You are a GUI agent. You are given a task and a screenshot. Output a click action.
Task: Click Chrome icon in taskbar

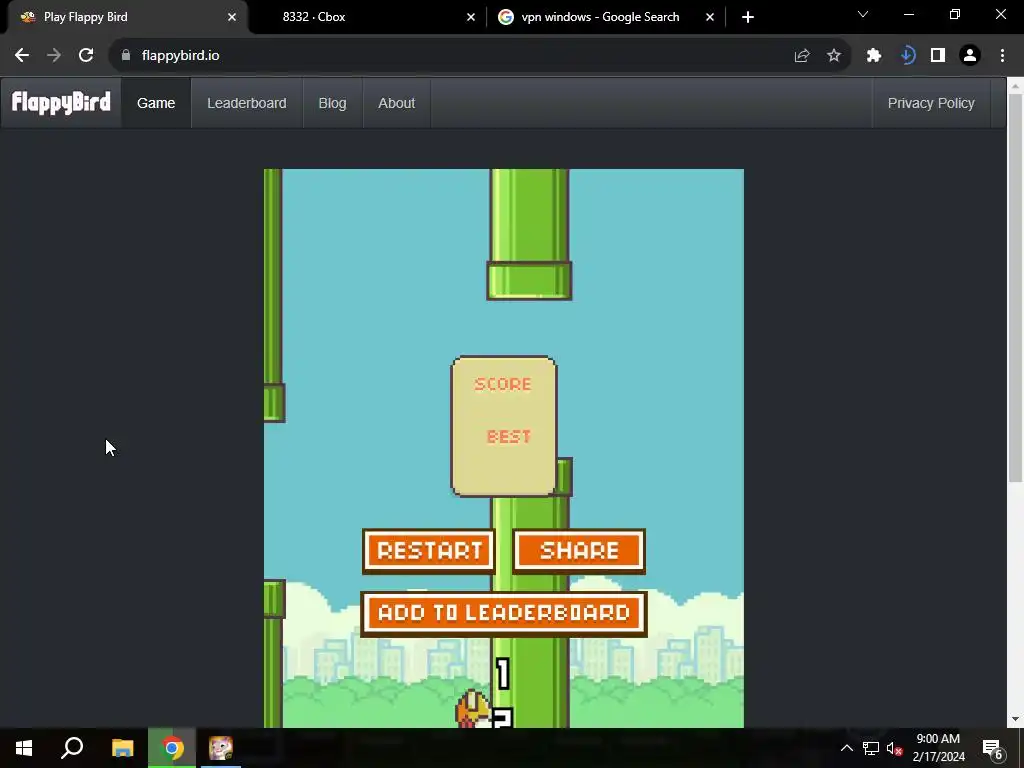point(172,748)
